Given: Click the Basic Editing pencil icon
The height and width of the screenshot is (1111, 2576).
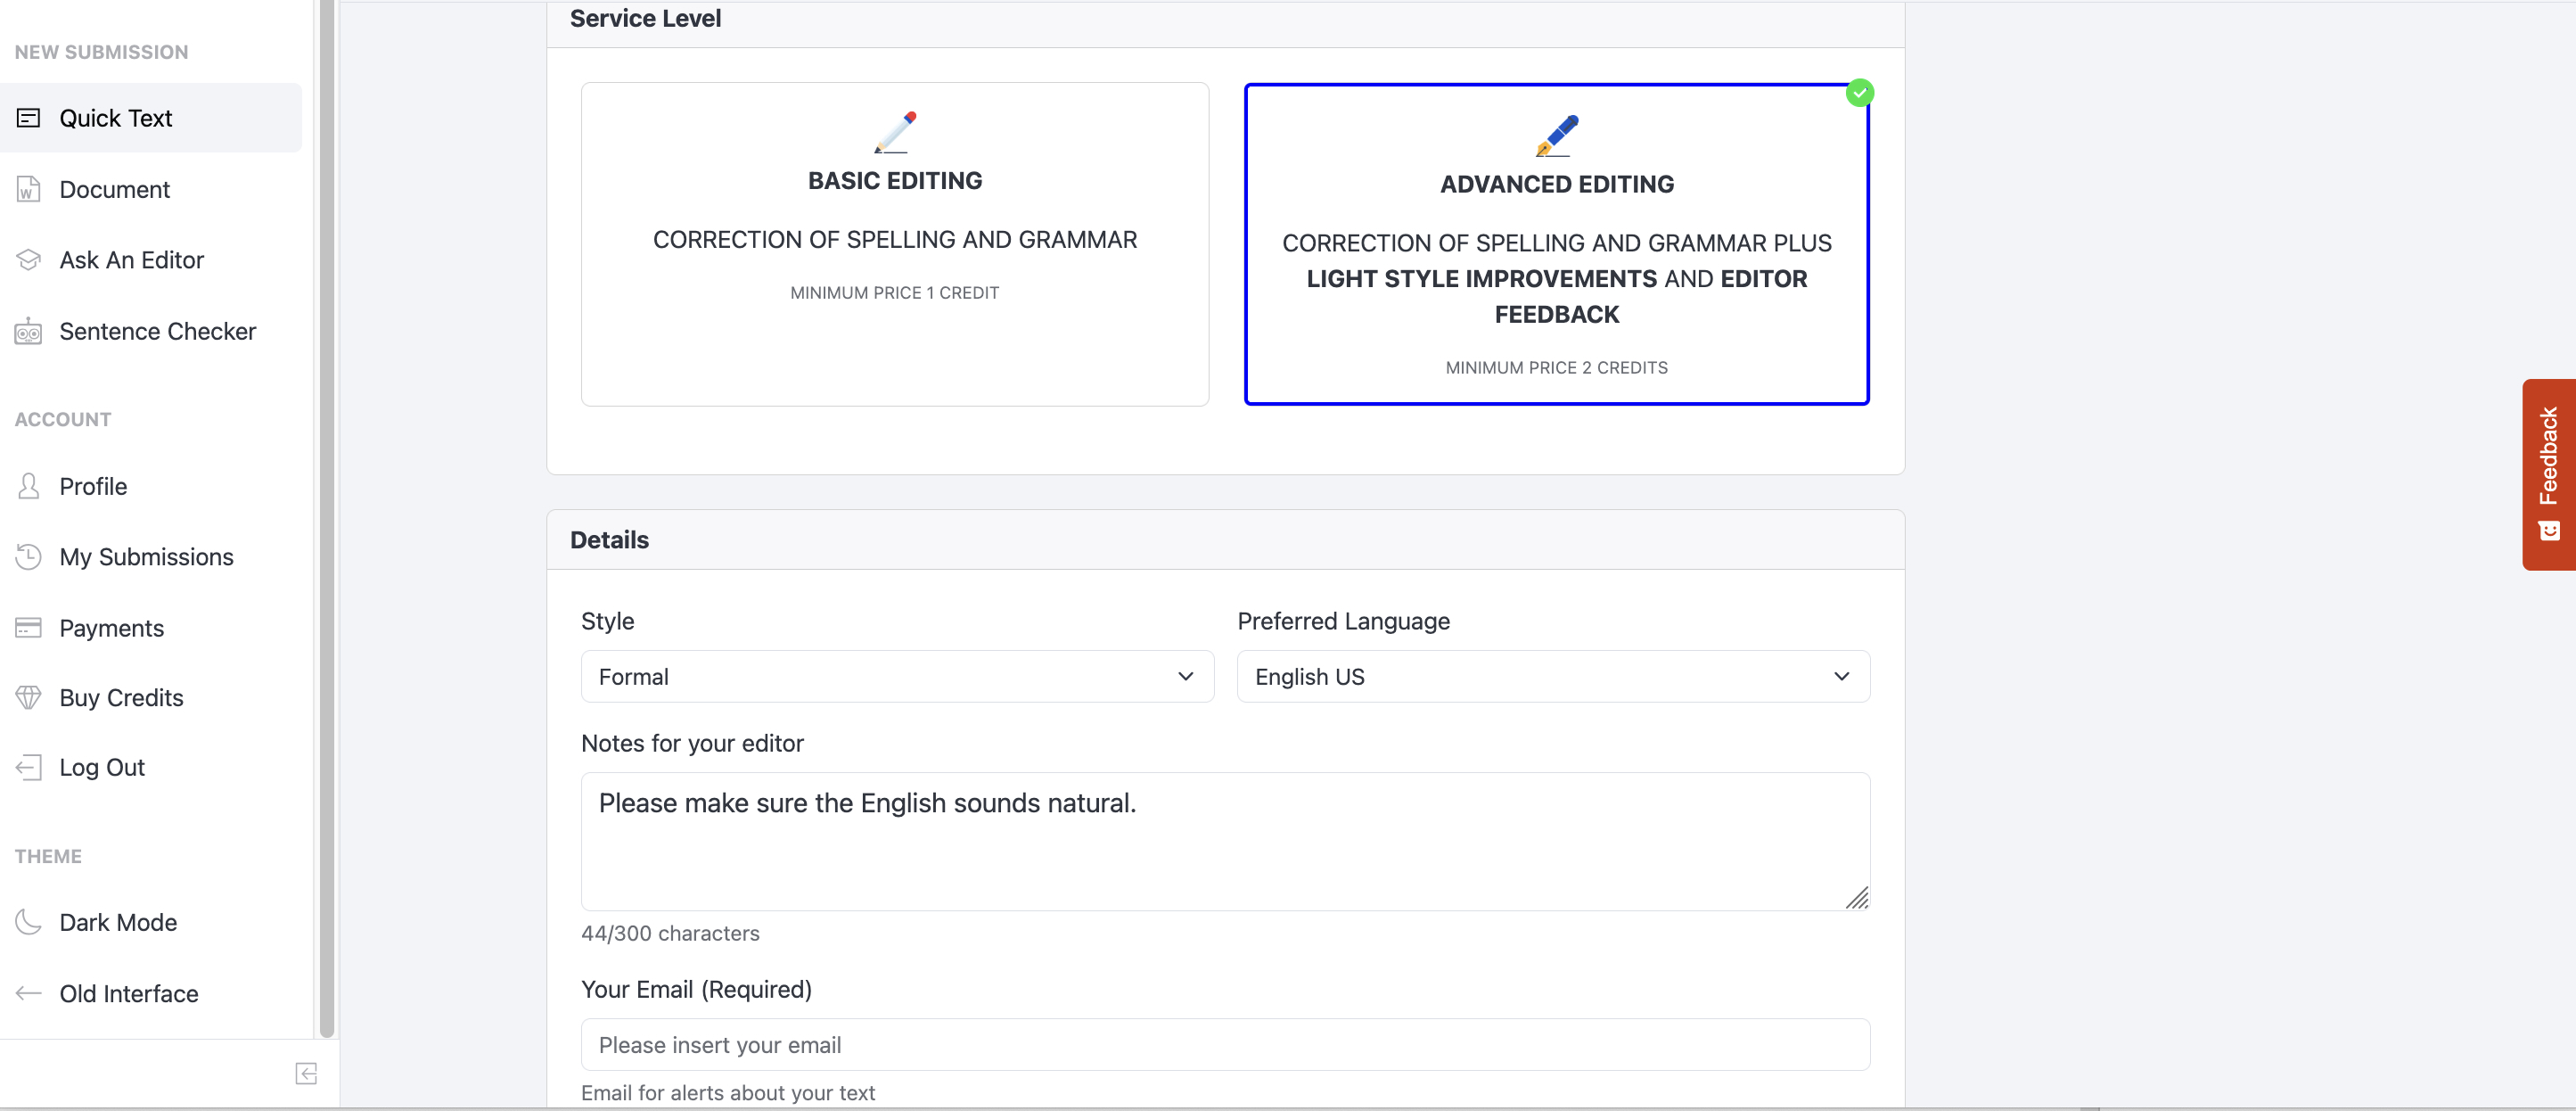Looking at the screenshot, I should 895,132.
